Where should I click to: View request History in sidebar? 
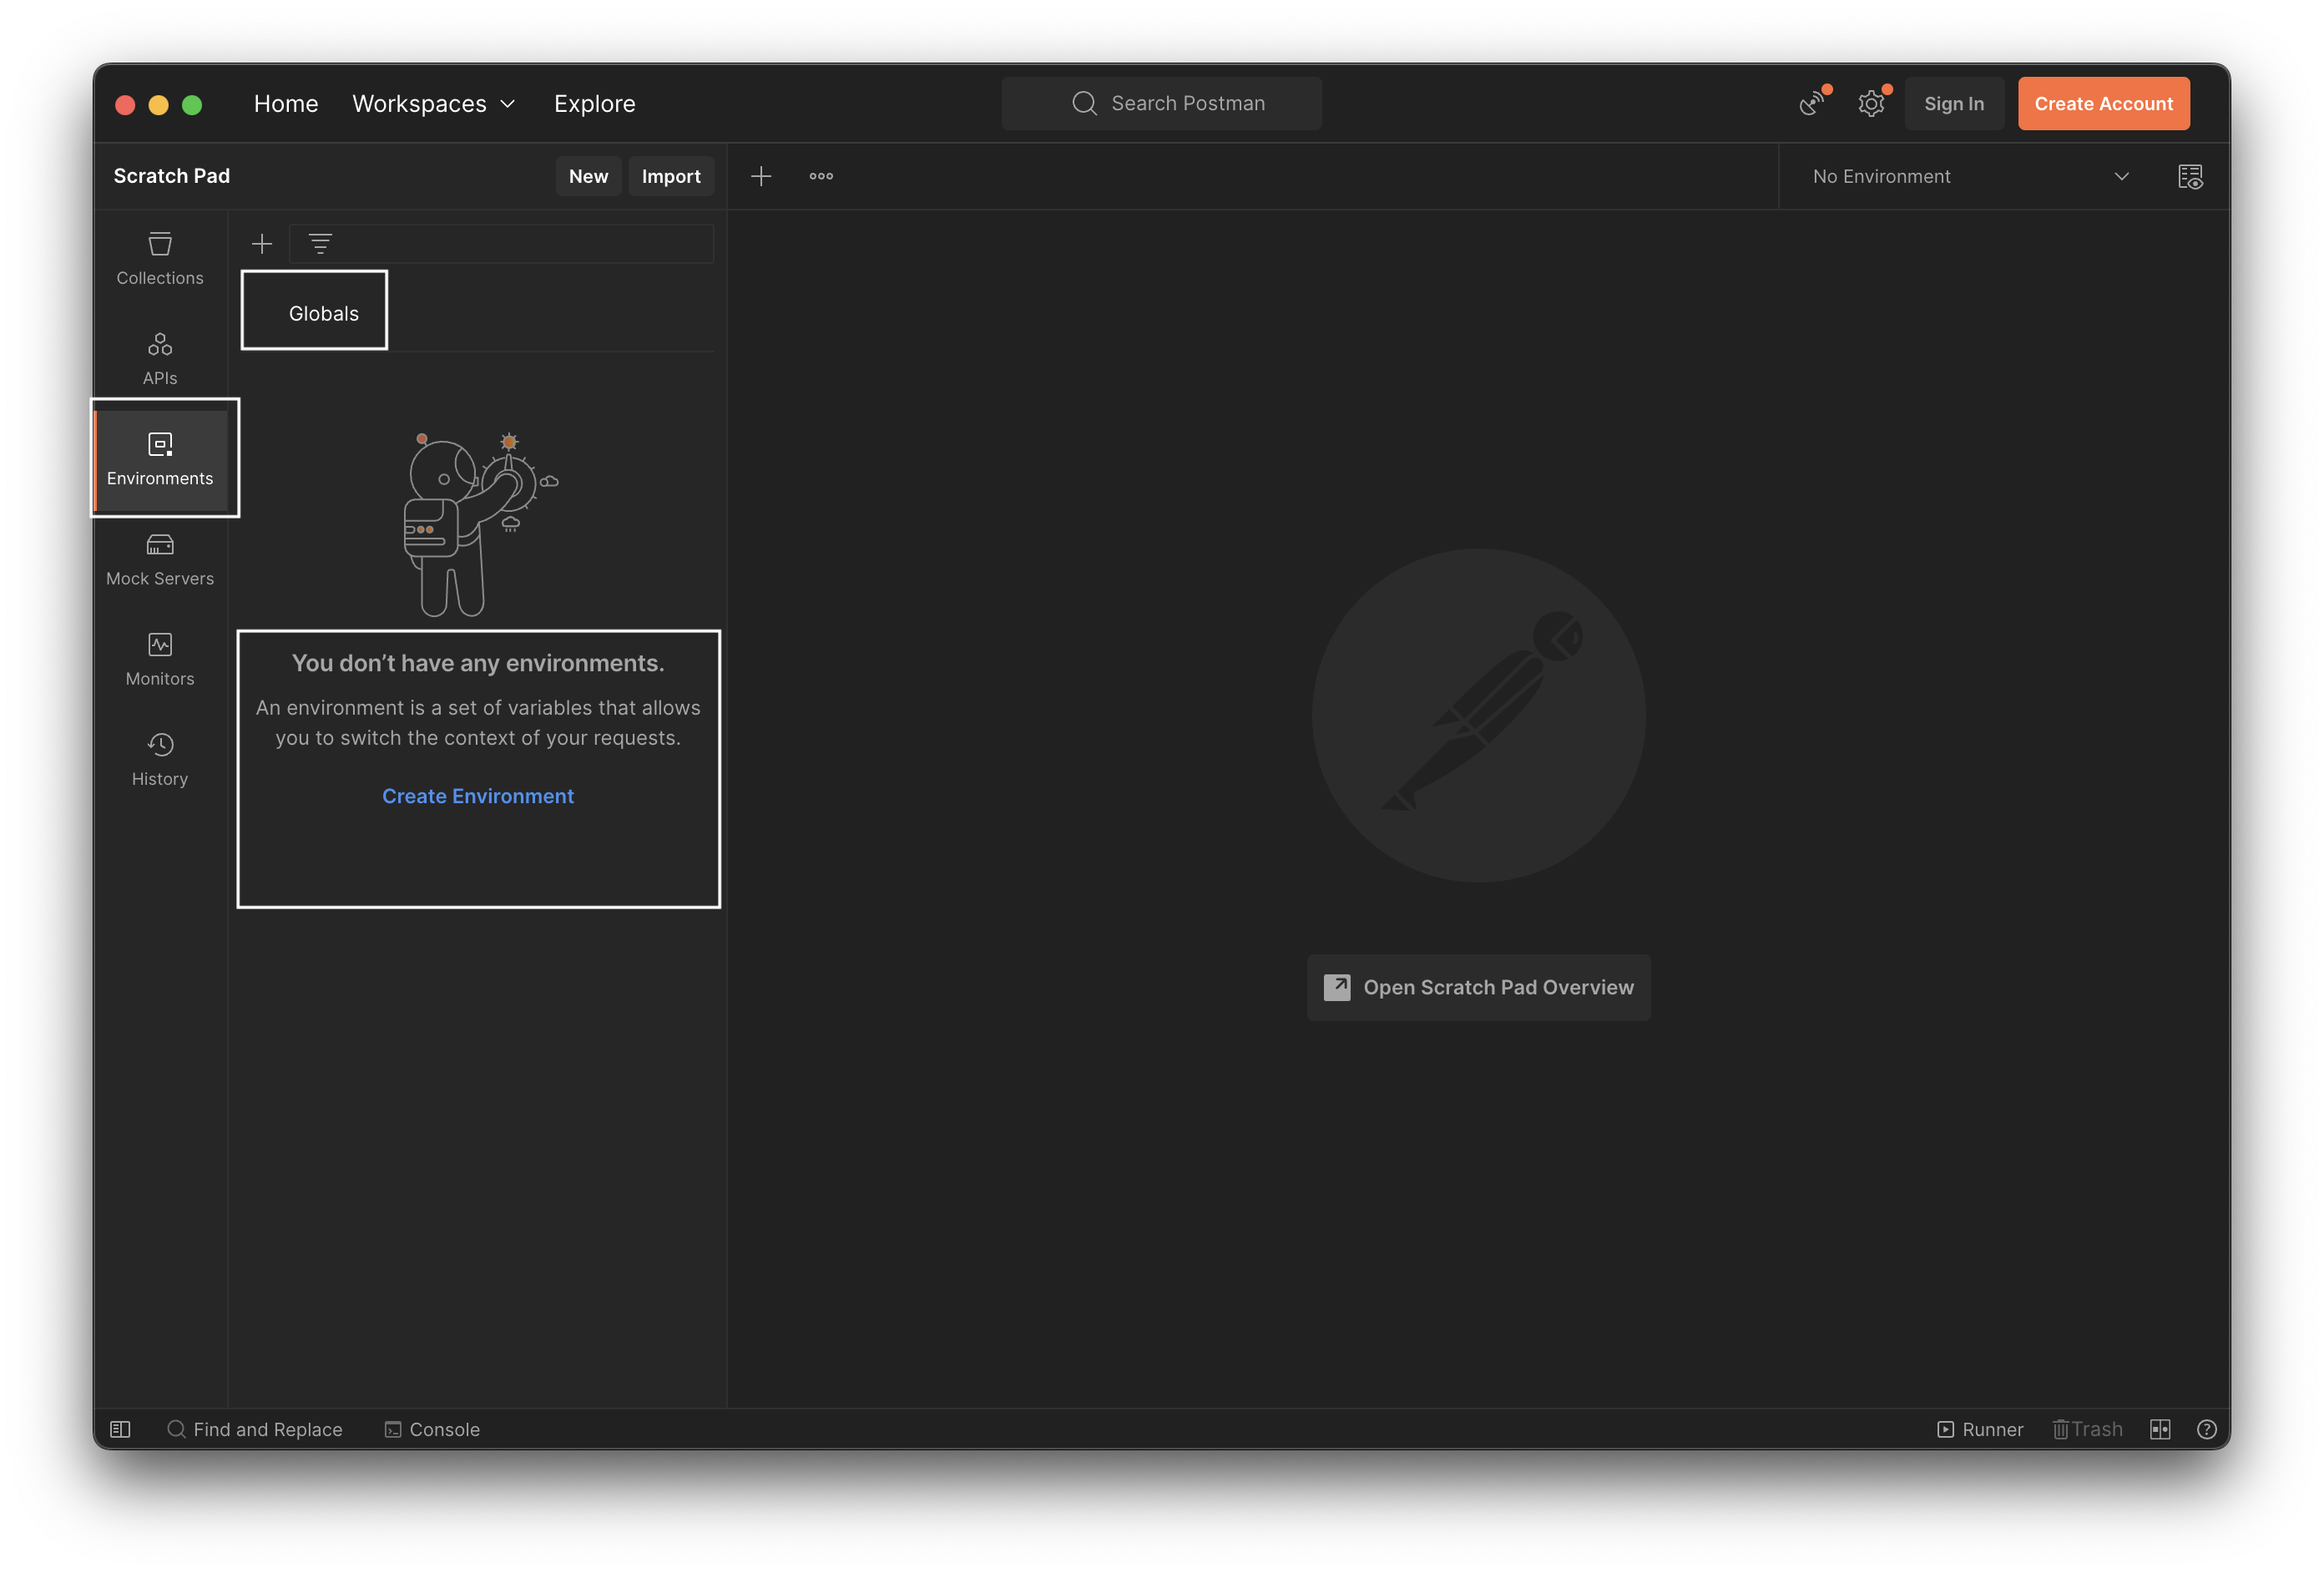160,758
